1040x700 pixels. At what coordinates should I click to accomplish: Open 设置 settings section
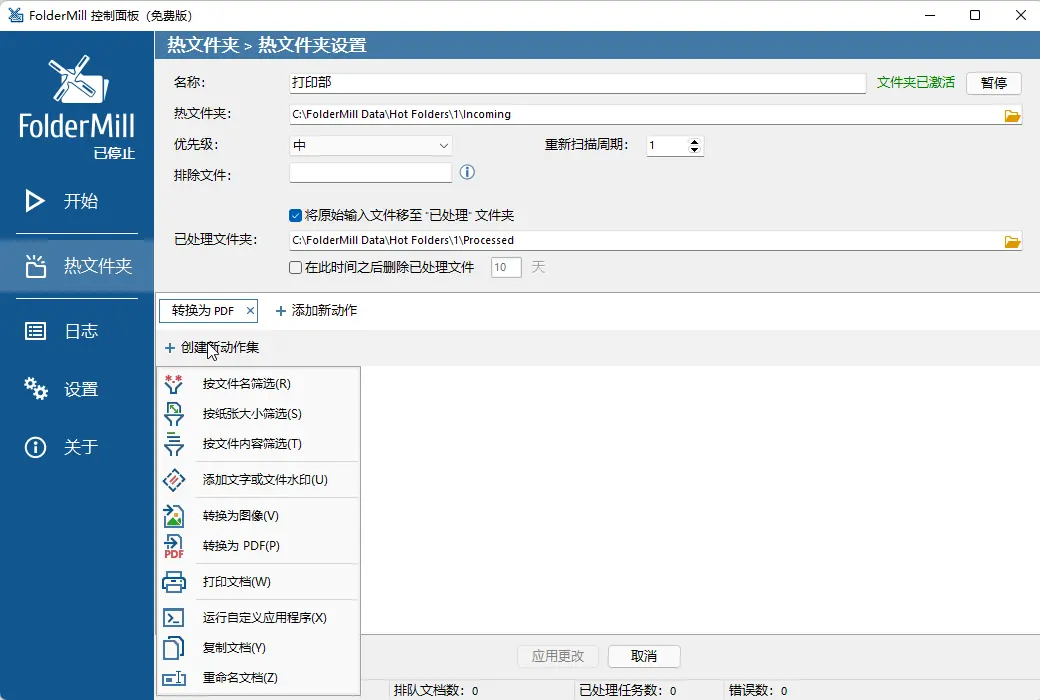click(77, 389)
